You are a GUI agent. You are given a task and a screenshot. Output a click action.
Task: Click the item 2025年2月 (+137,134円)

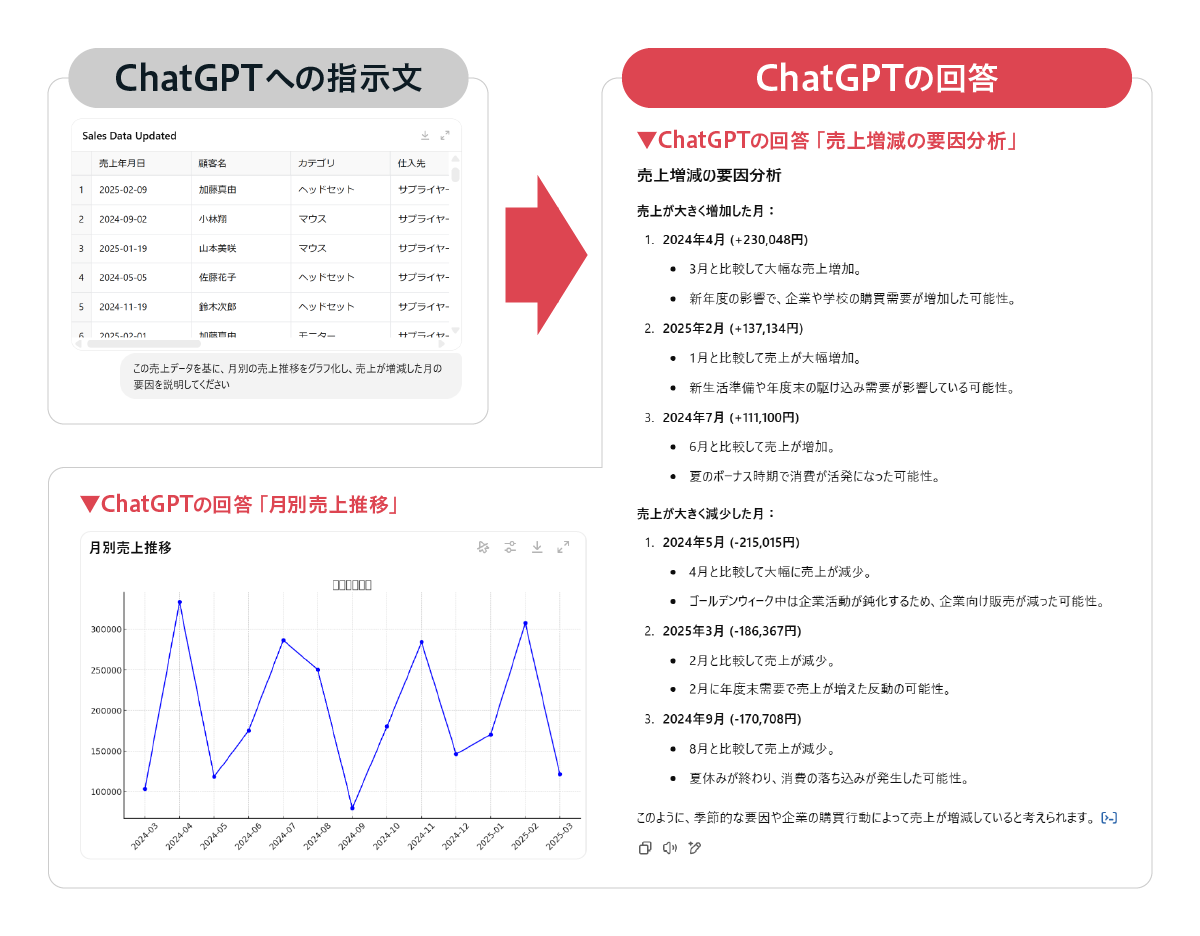[x=733, y=328]
